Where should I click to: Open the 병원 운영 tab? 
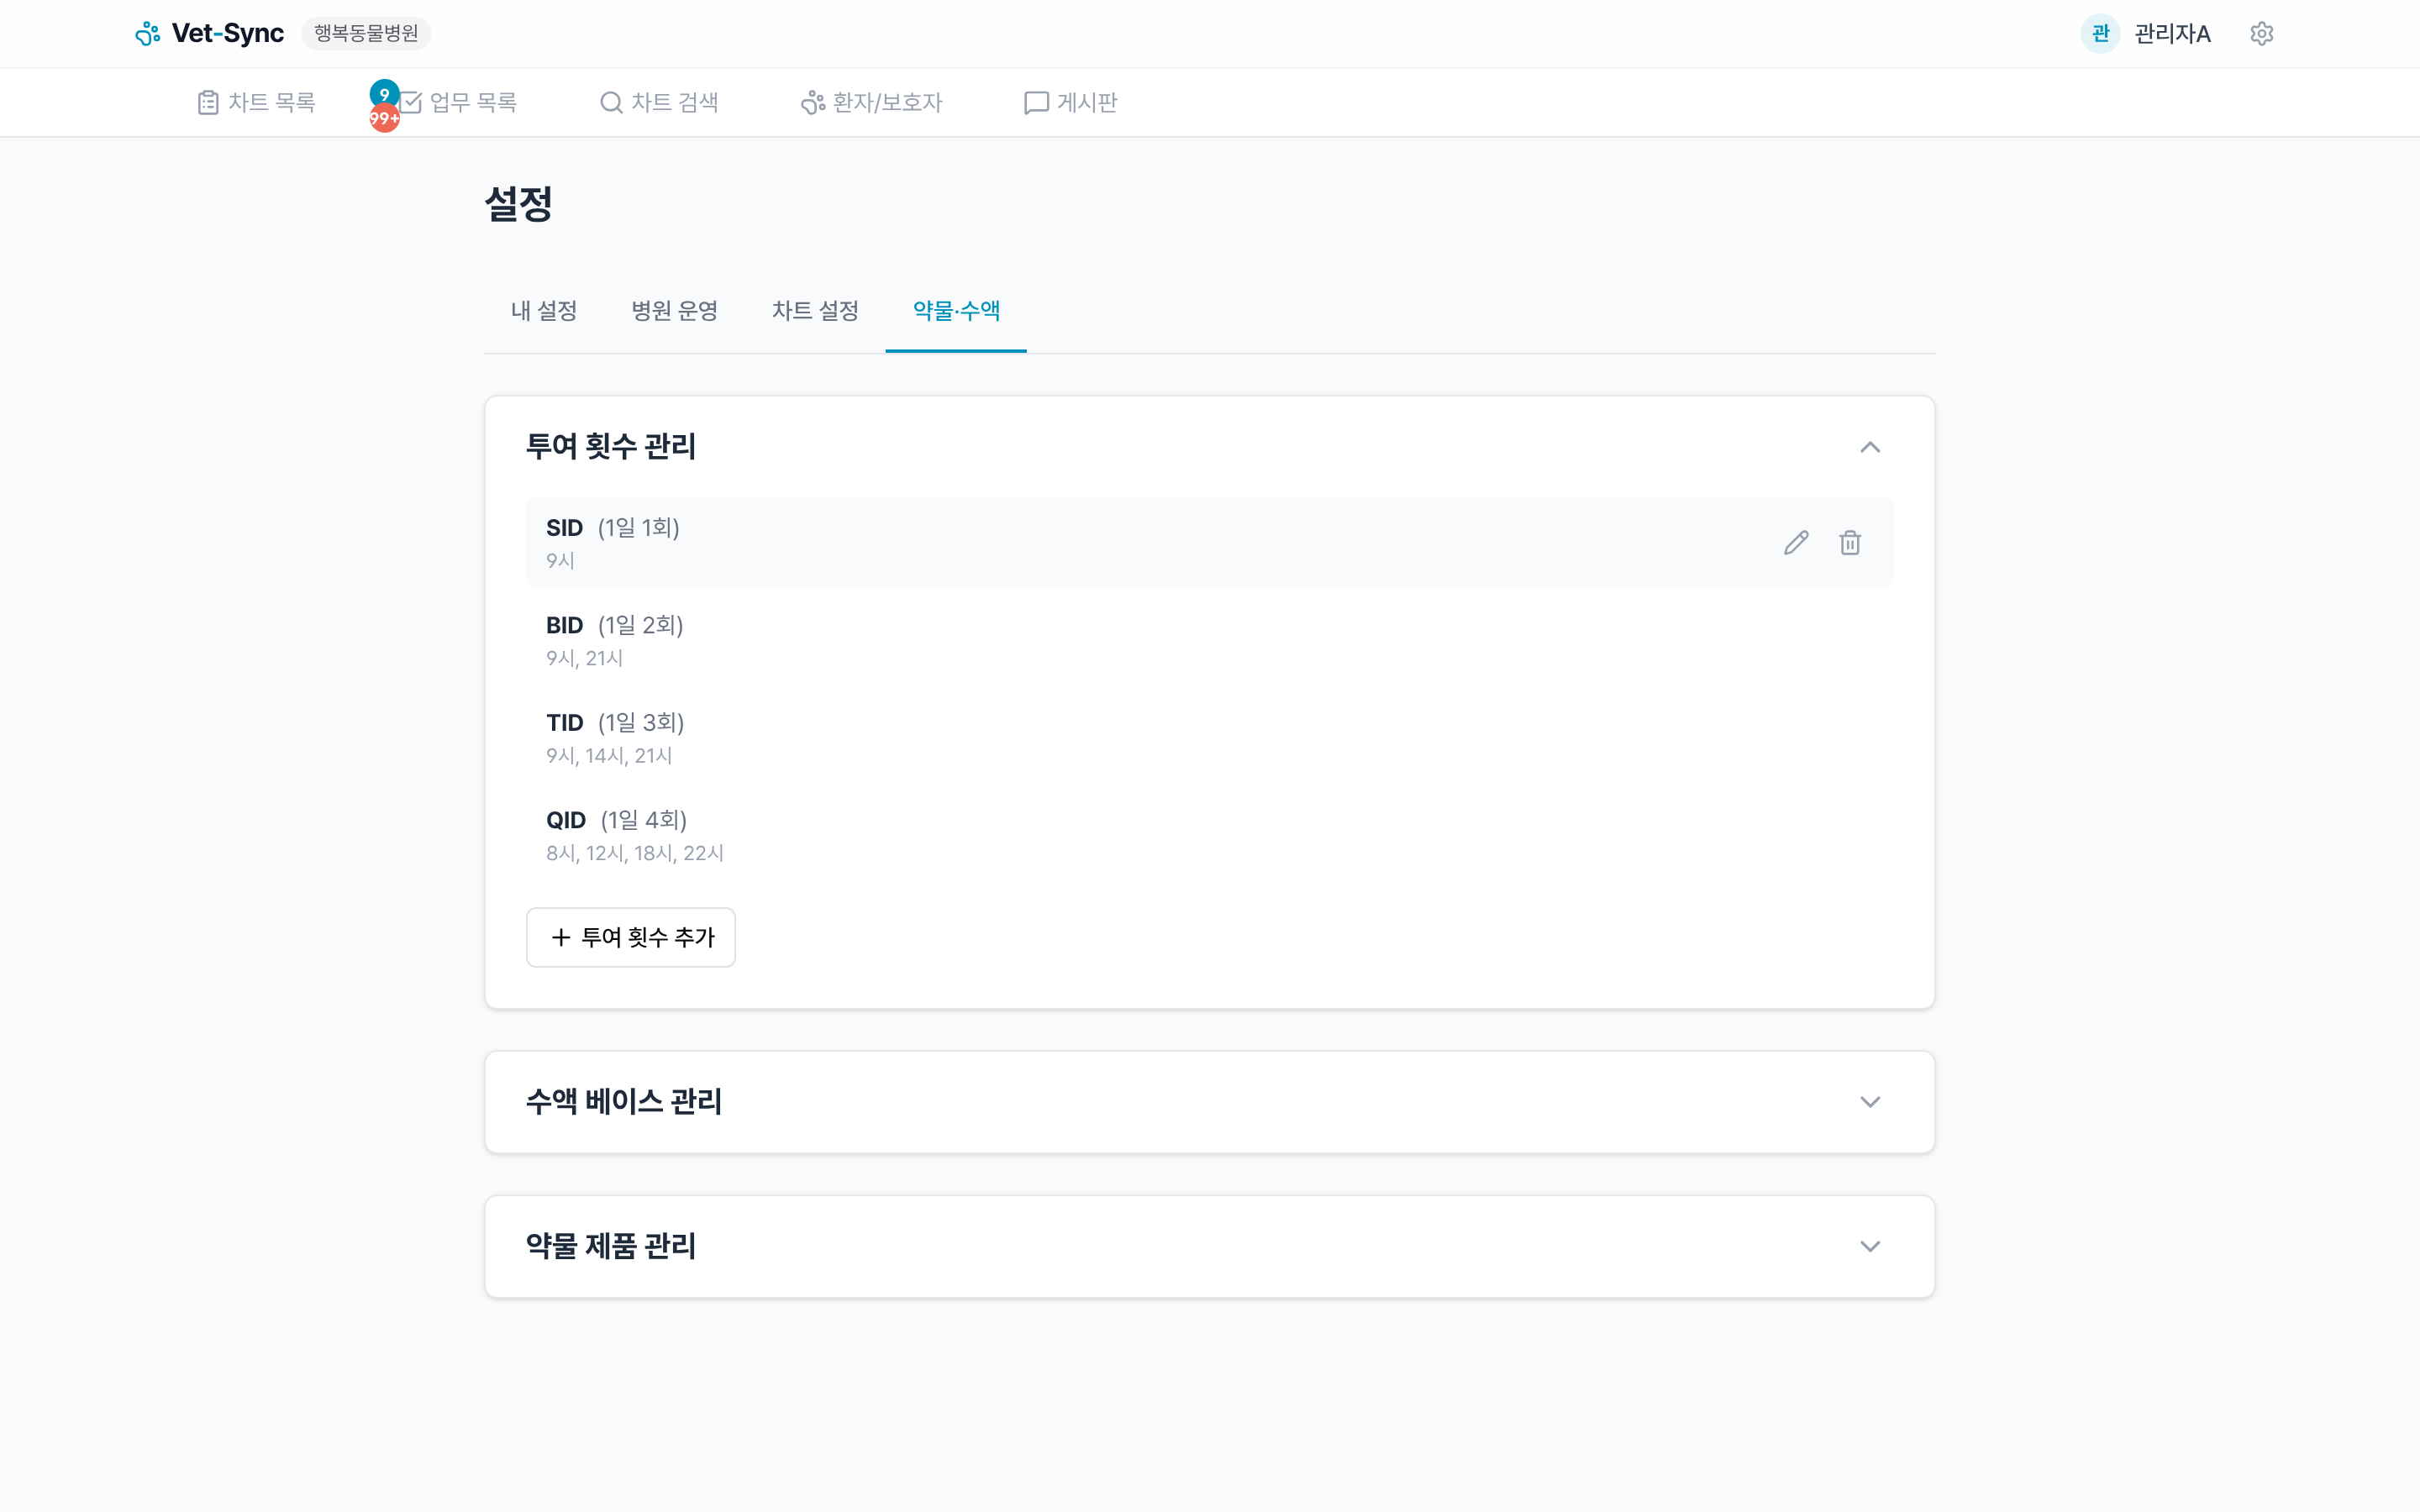pos(675,311)
